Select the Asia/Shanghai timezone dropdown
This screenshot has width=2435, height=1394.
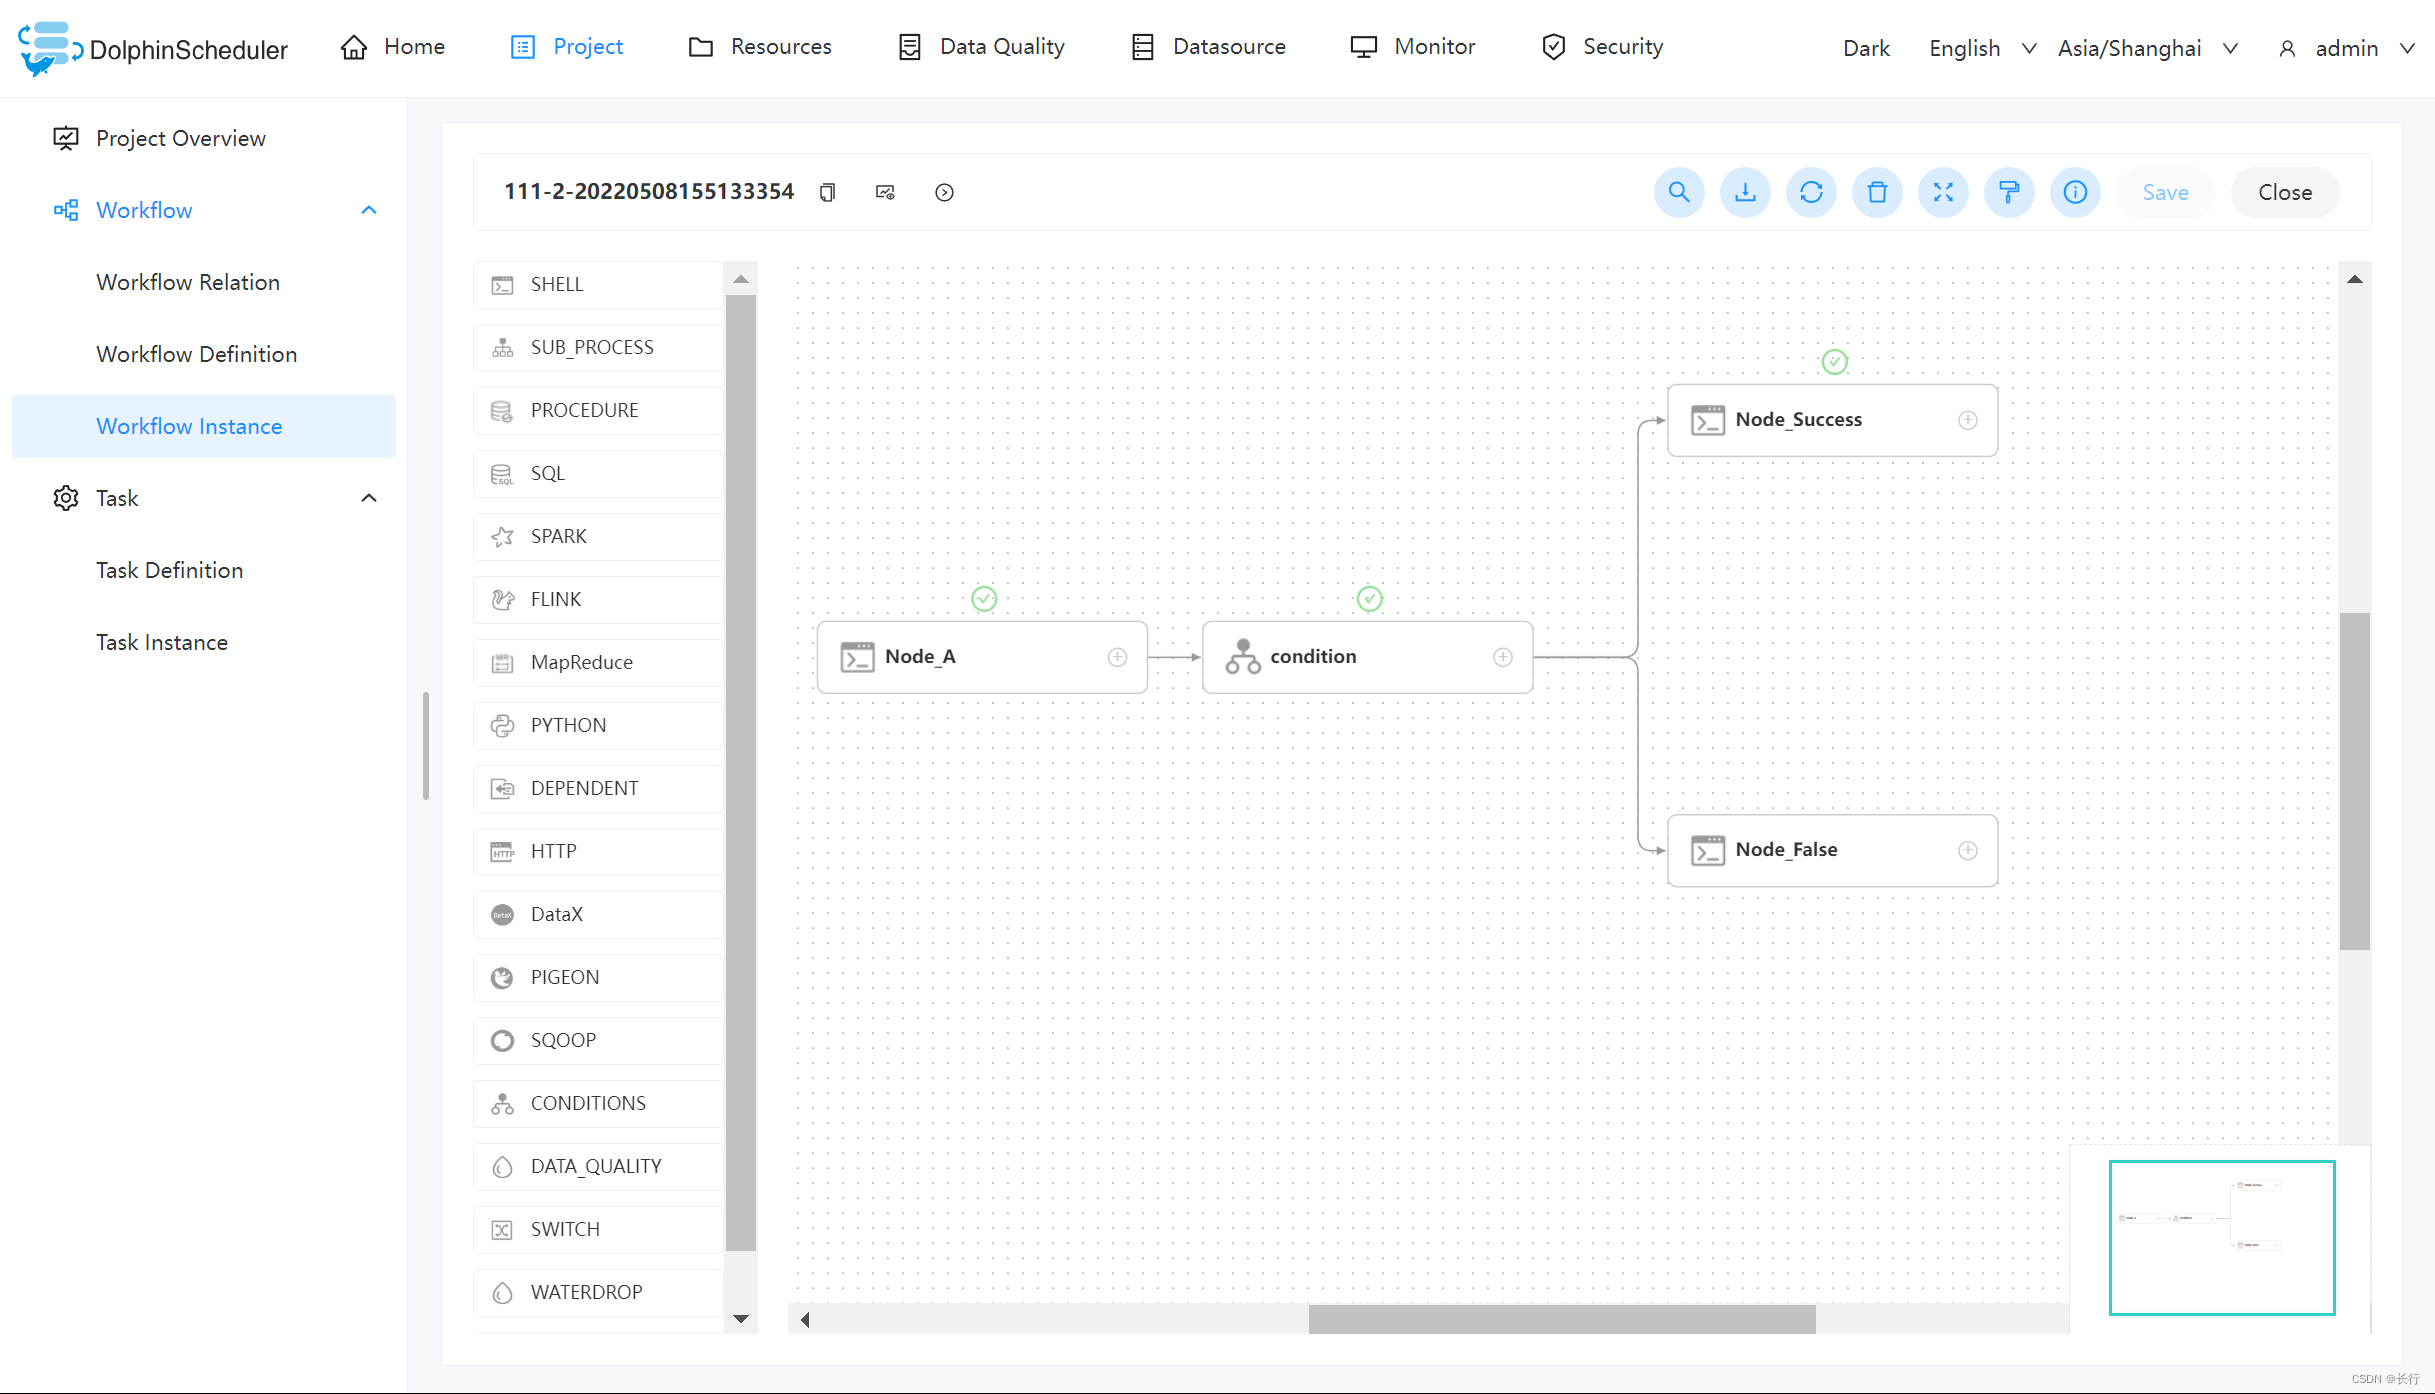(2149, 45)
